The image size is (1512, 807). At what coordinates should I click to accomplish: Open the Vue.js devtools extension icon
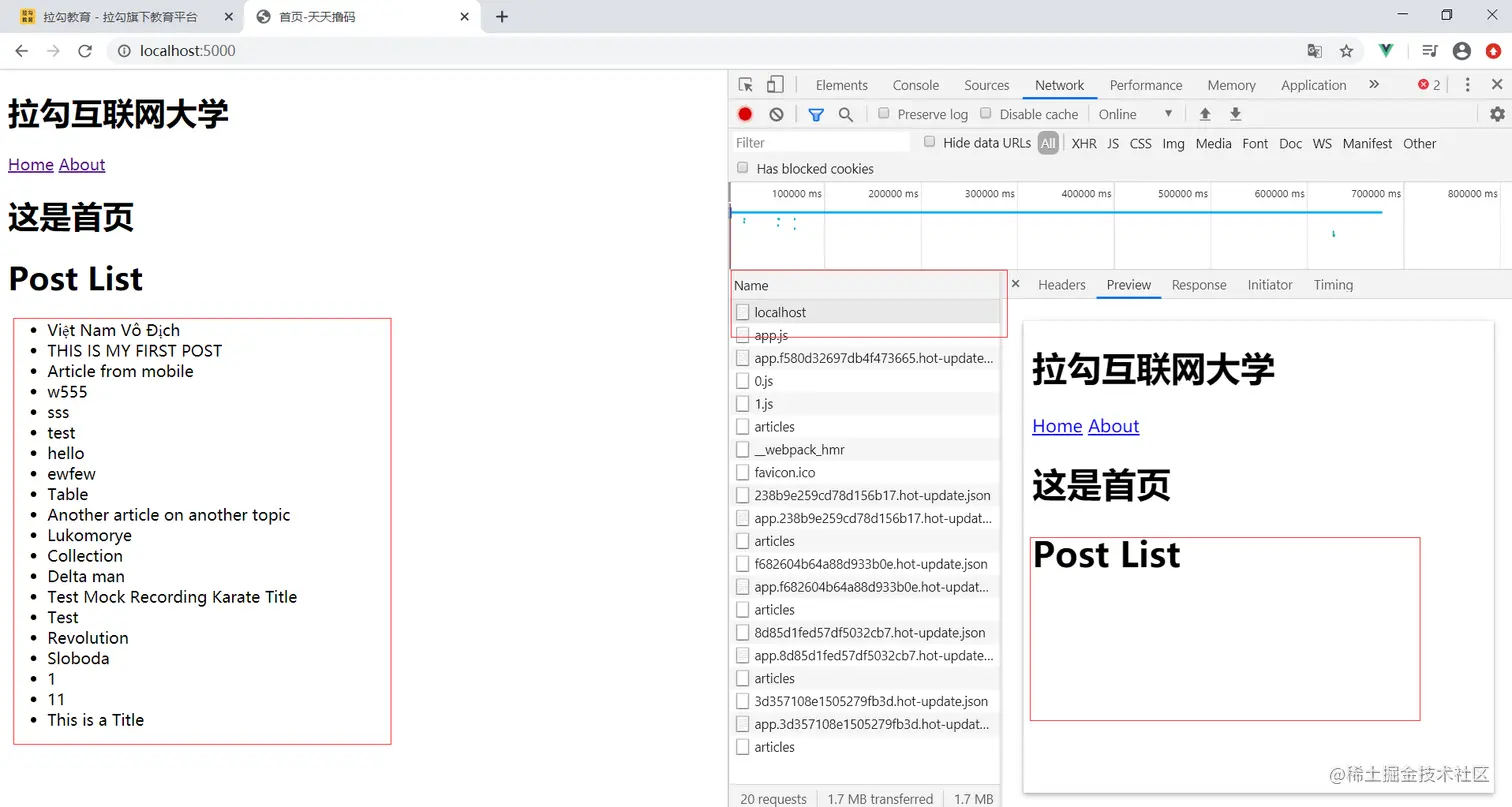pyautogui.click(x=1386, y=51)
